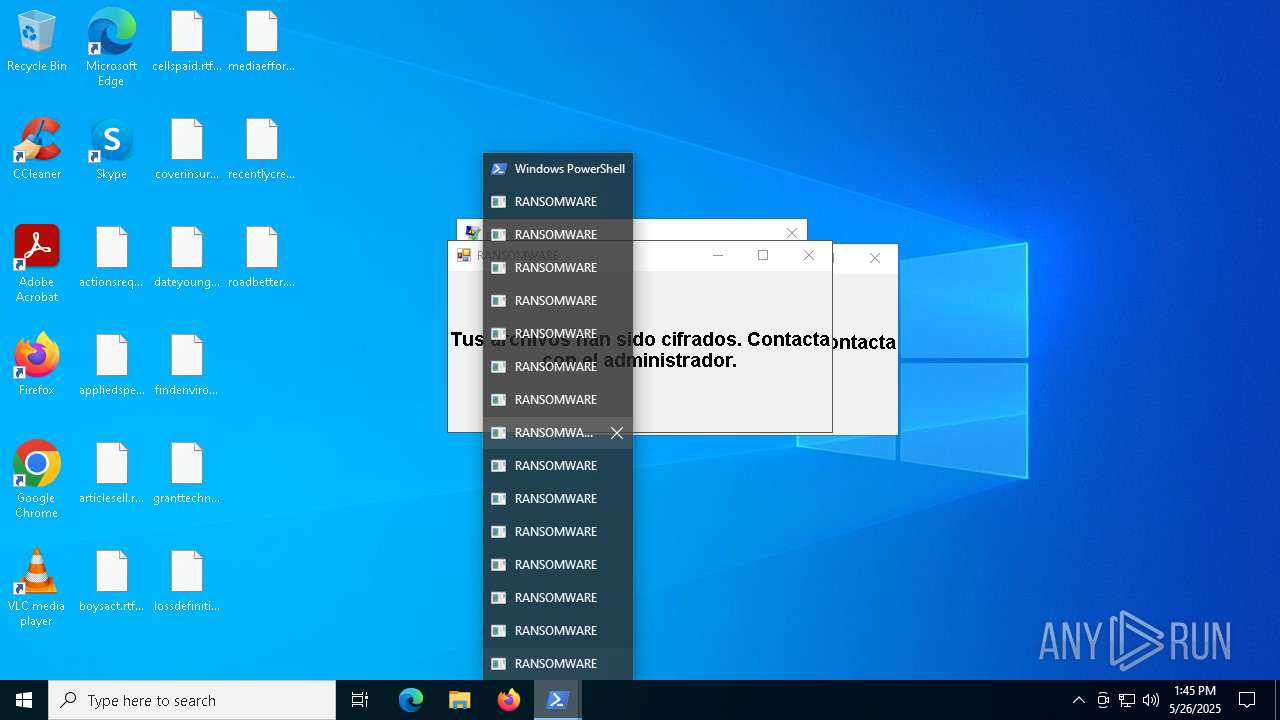The height and width of the screenshot is (720, 1280).
Task: Select the roadbetter... file icon
Action: click(x=261, y=258)
